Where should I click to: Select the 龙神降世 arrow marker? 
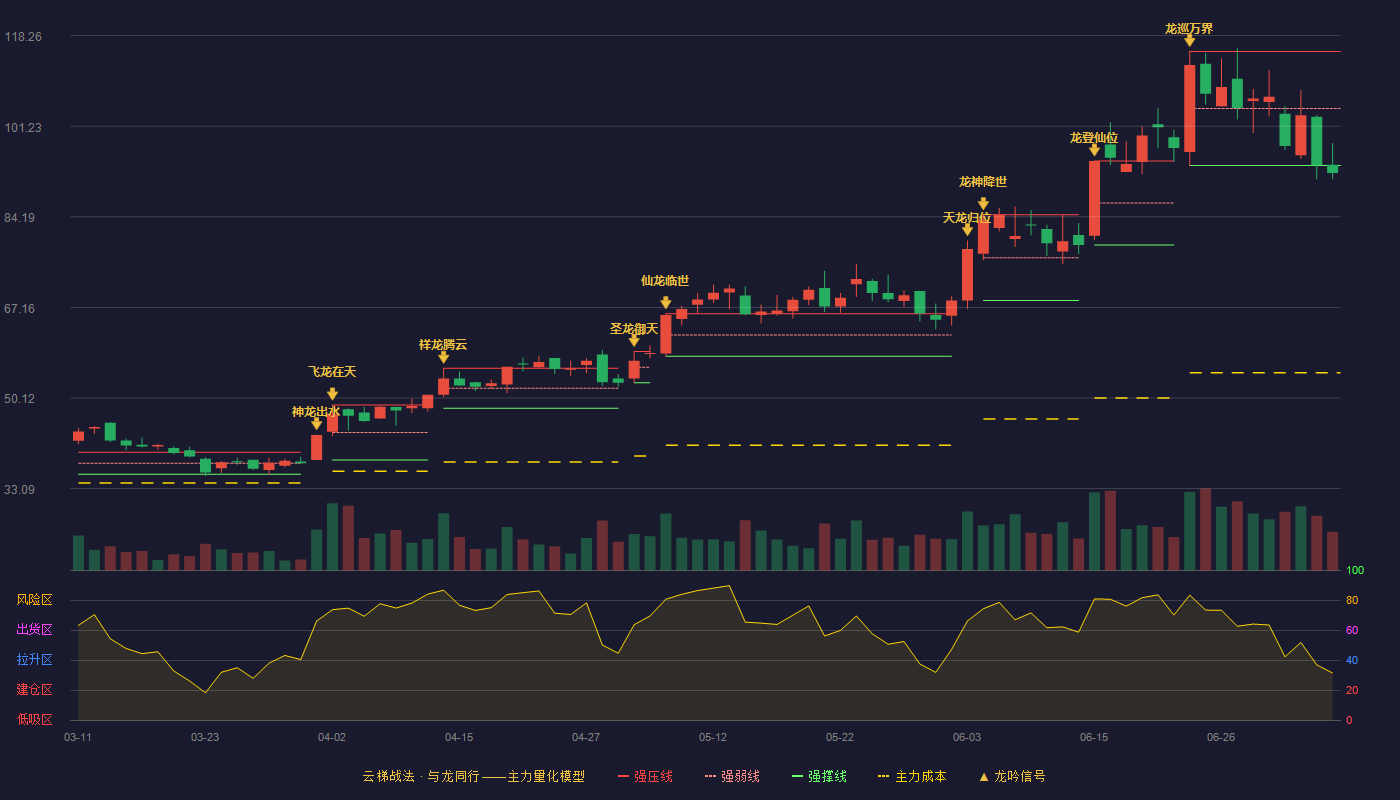click(984, 204)
